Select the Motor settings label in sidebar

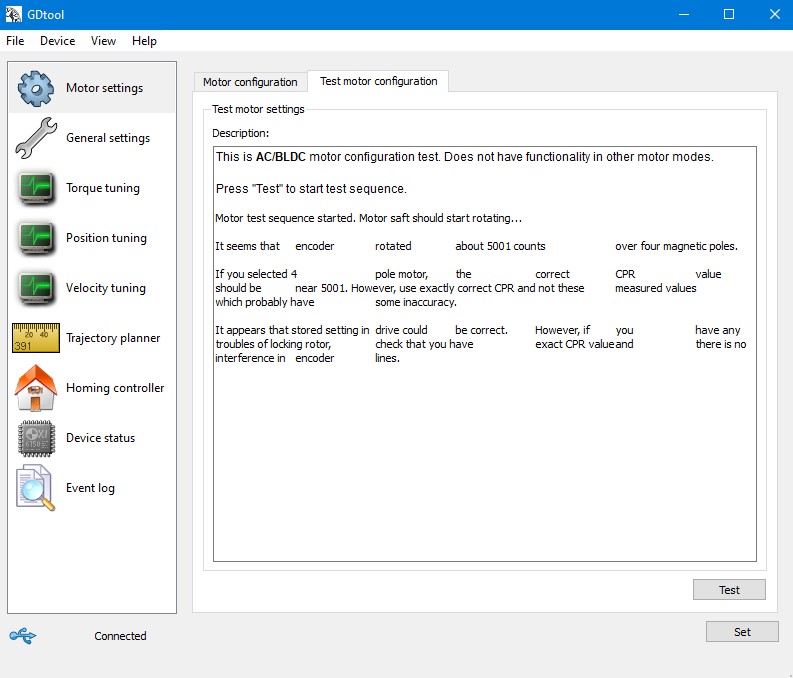(x=105, y=88)
